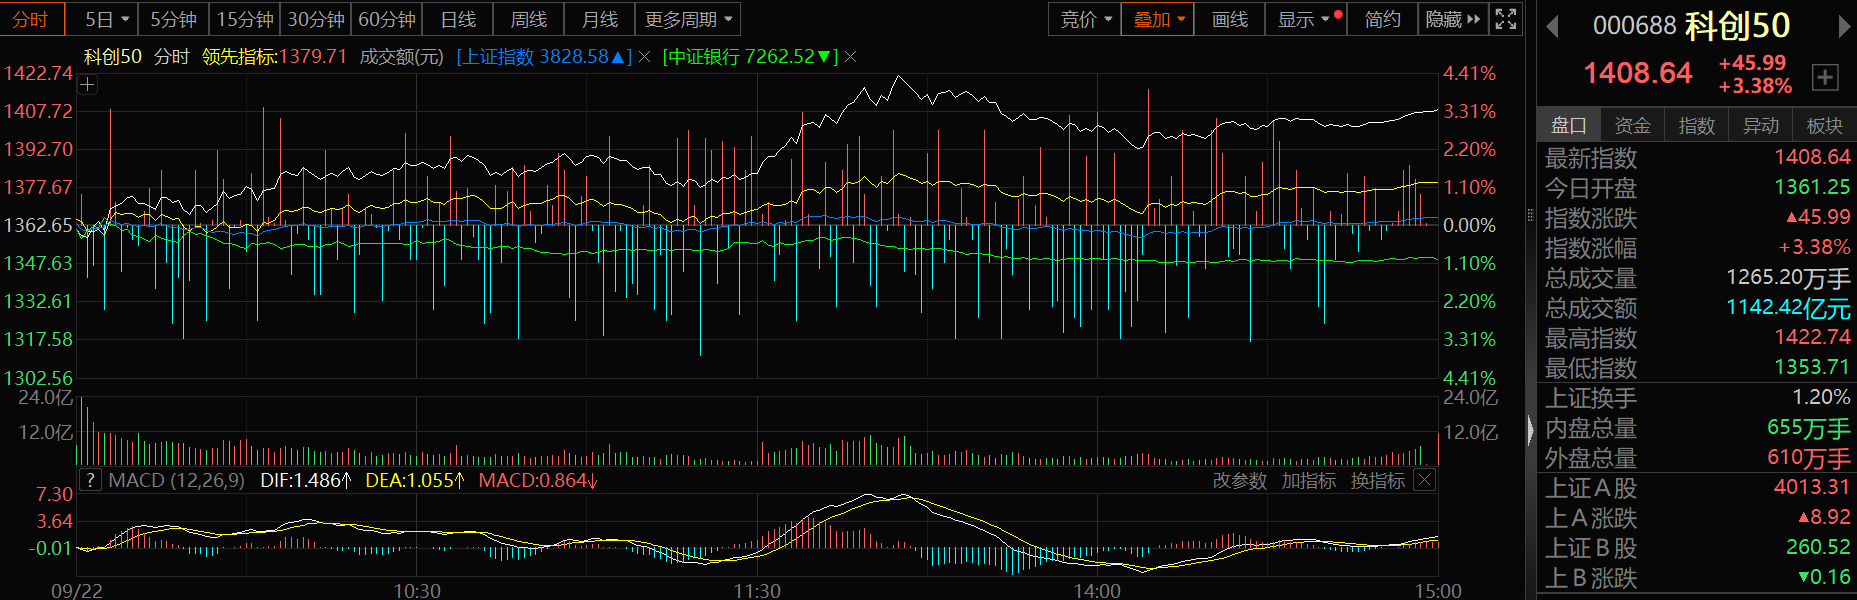1857x600 pixels.
Task: Click the 上证换手 1.20% row
Action: click(x=1697, y=398)
